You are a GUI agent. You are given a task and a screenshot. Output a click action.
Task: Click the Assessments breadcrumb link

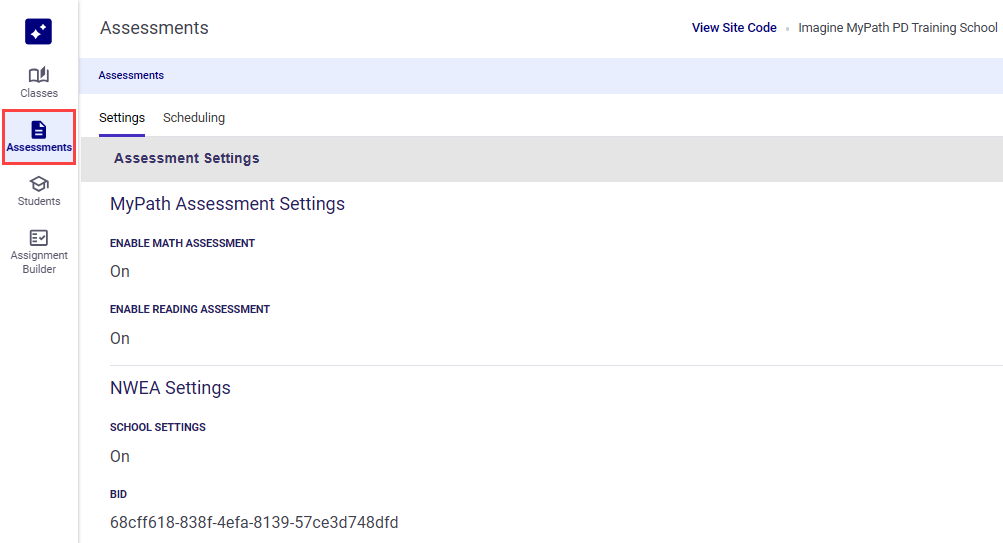[x=131, y=75]
